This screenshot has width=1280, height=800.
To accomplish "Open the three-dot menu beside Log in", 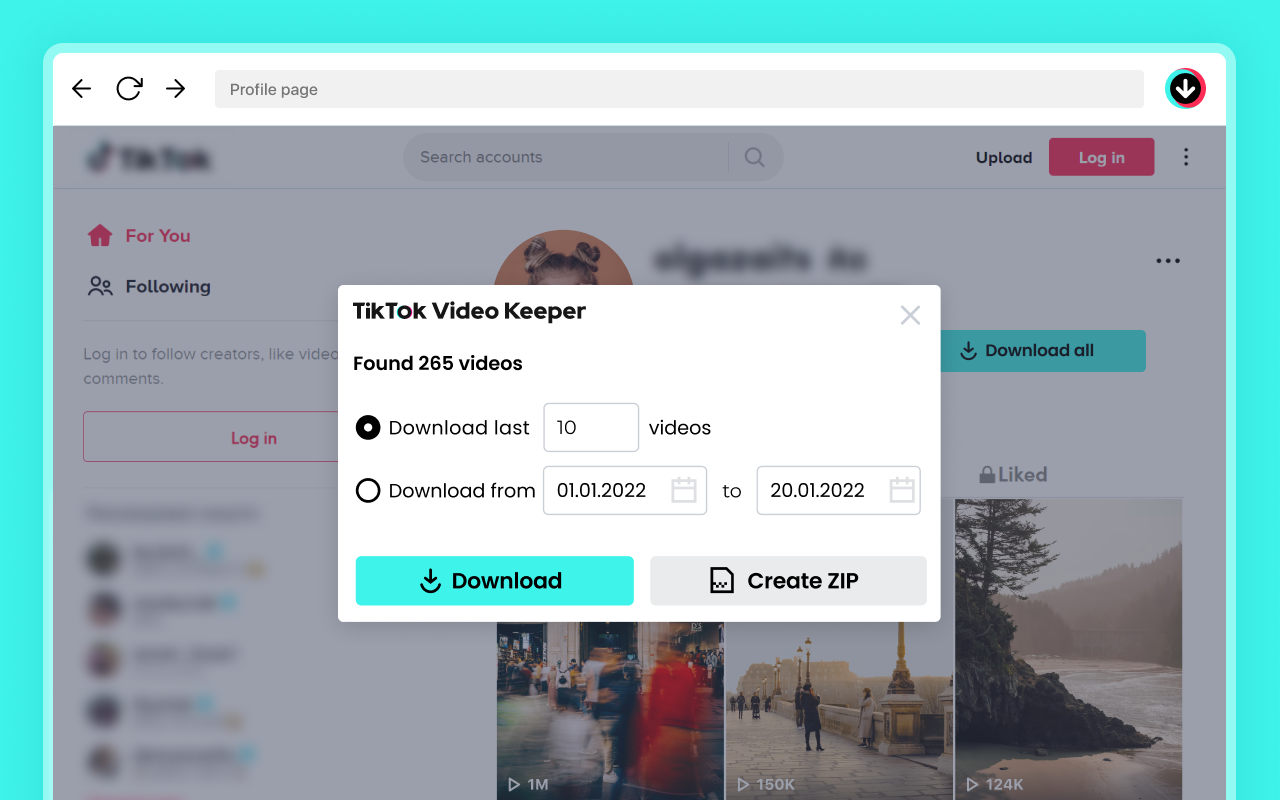I will [1186, 157].
